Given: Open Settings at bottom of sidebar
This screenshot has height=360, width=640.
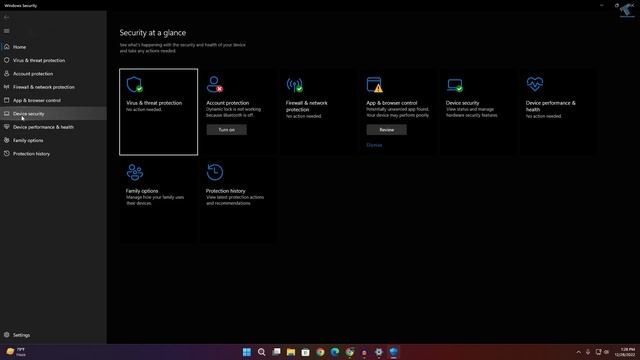Looking at the screenshot, I should (x=53, y=335).
